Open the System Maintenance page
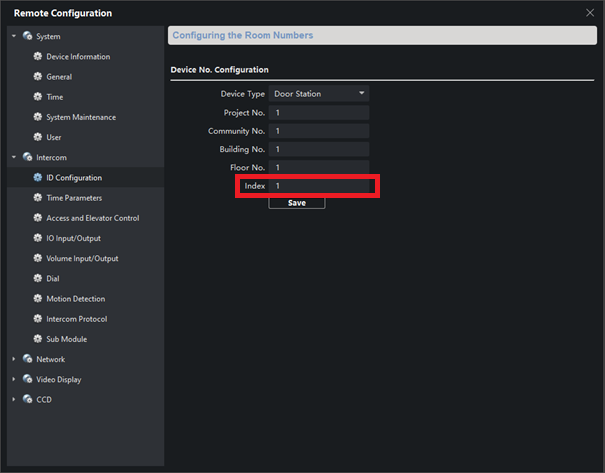605x473 pixels. pyautogui.click(x=80, y=117)
